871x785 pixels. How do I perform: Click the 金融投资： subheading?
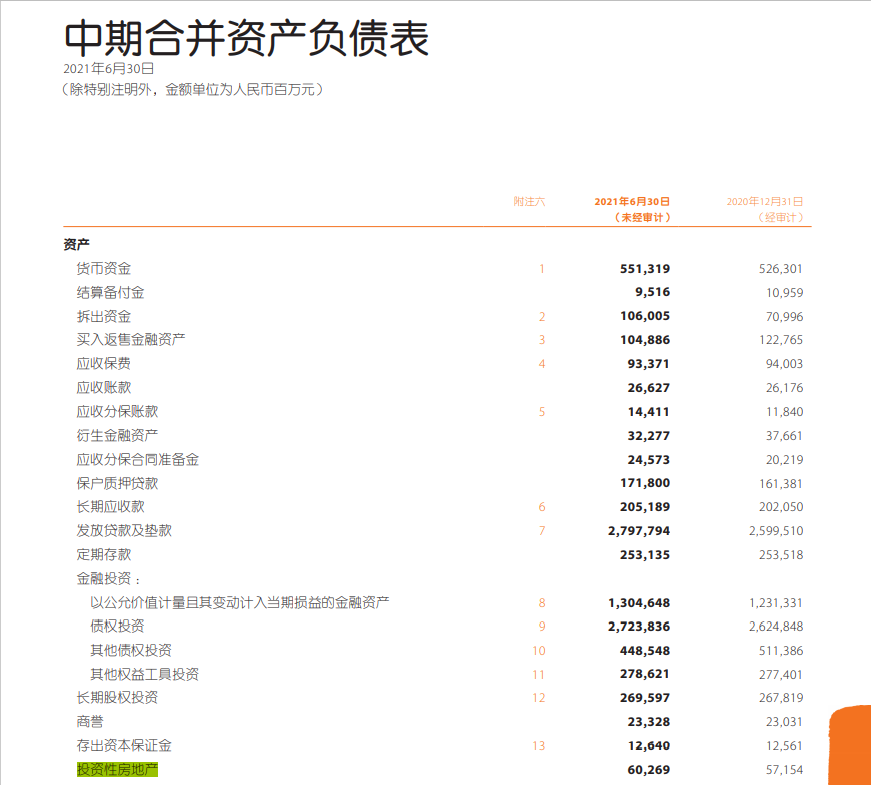point(108,578)
